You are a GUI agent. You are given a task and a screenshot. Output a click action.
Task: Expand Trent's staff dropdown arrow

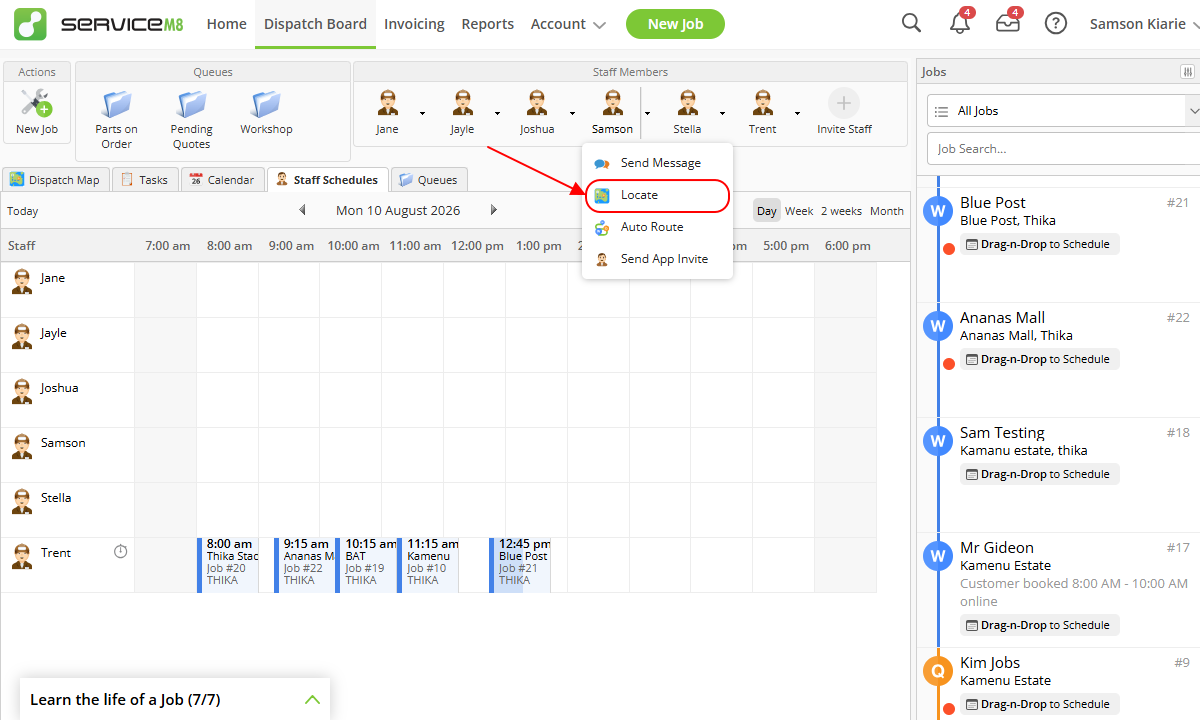(797, 113)
